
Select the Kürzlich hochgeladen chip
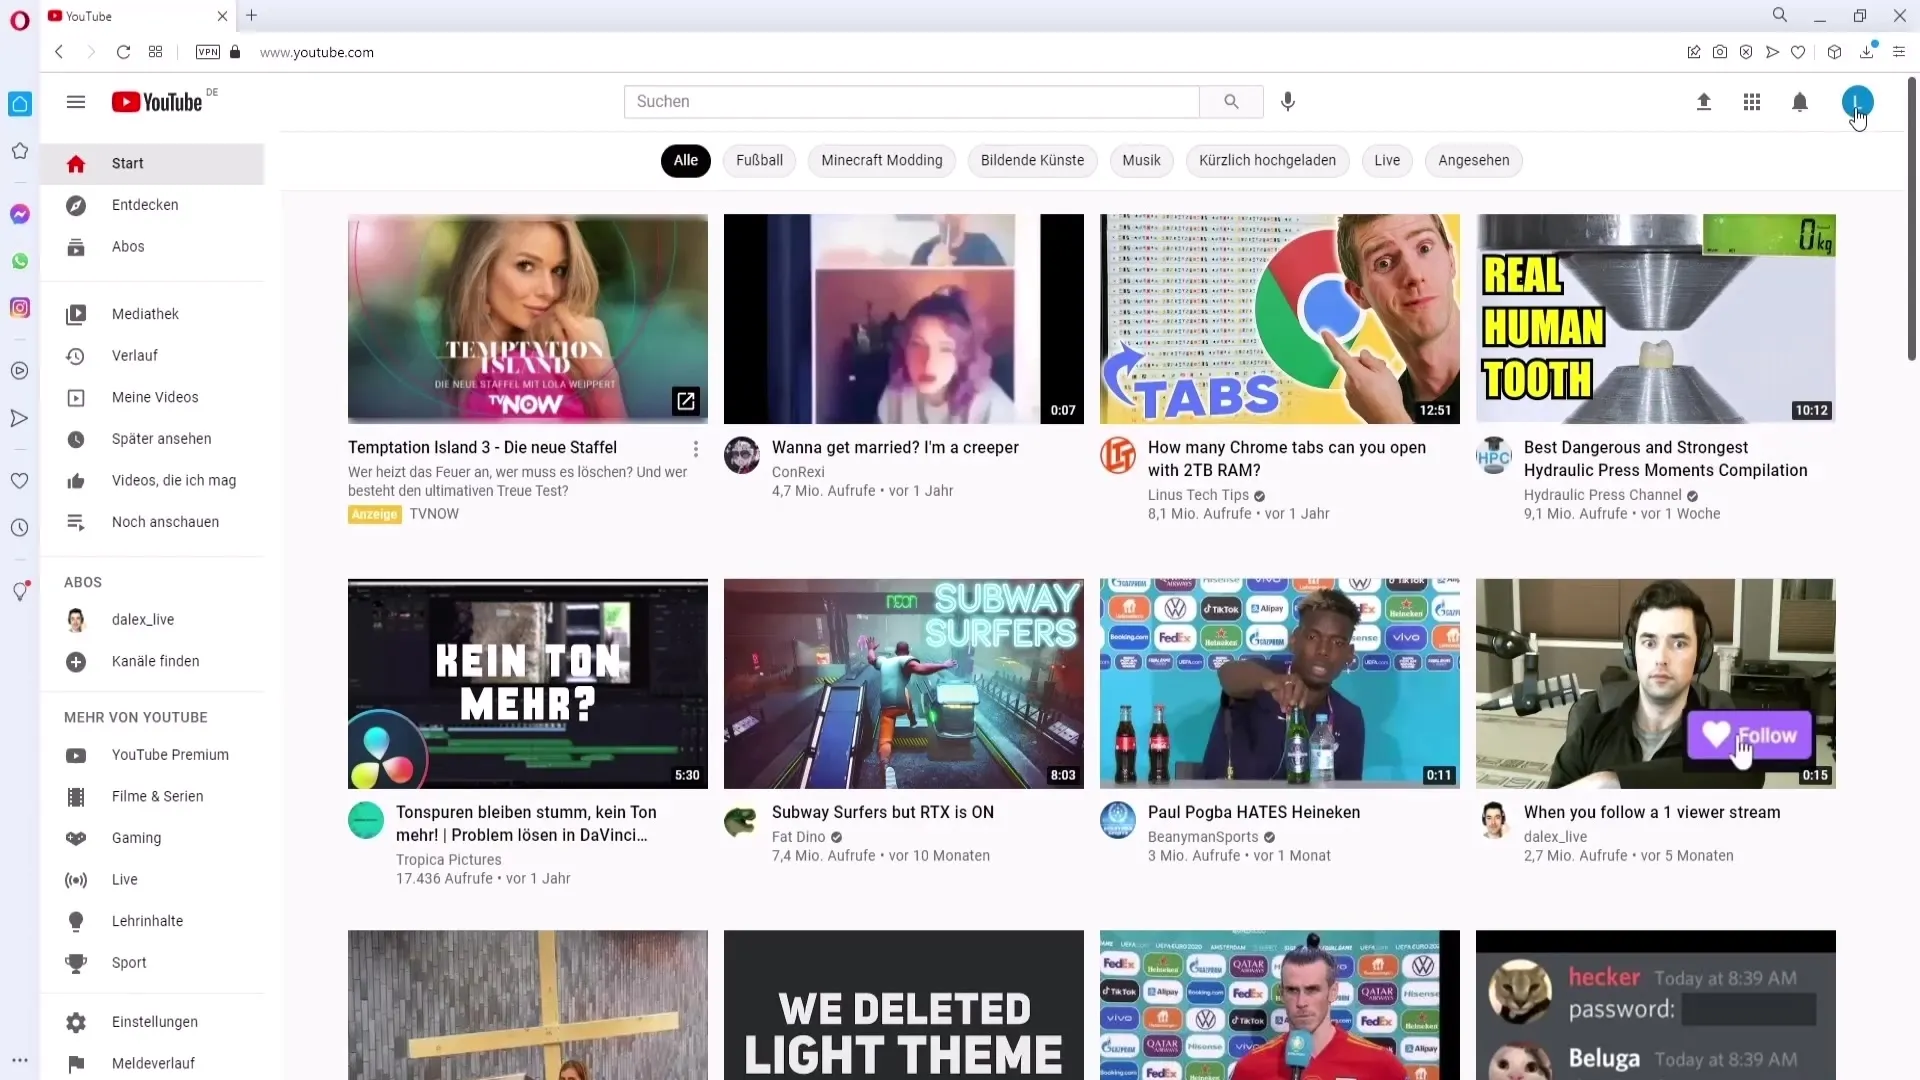(1267, 160)
